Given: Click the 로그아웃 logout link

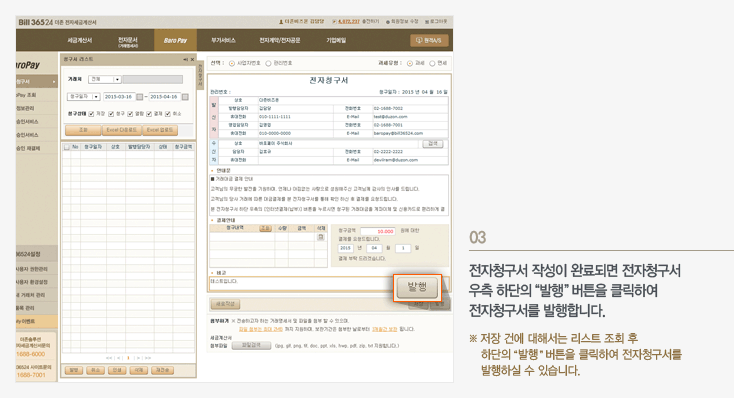Looking at the screenshot, I should (436, 22).
